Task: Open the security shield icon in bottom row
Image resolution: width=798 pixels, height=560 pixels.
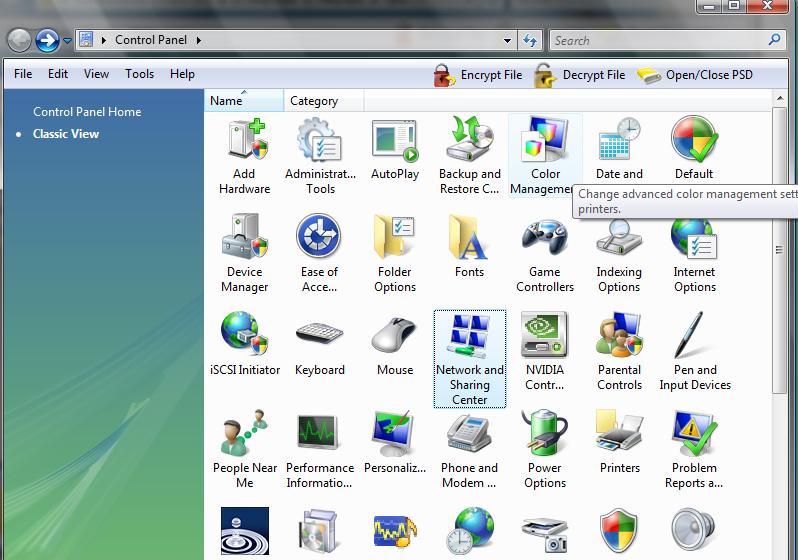Action: pyautogui.click(x=619, y=530)
